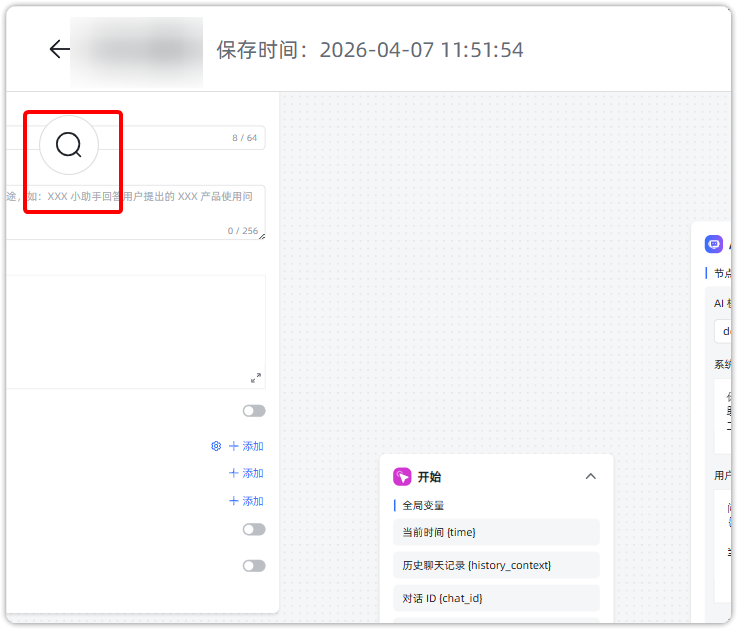Toggle the switch above the gear icon
737x629 pixels.
tap(254, 411)
